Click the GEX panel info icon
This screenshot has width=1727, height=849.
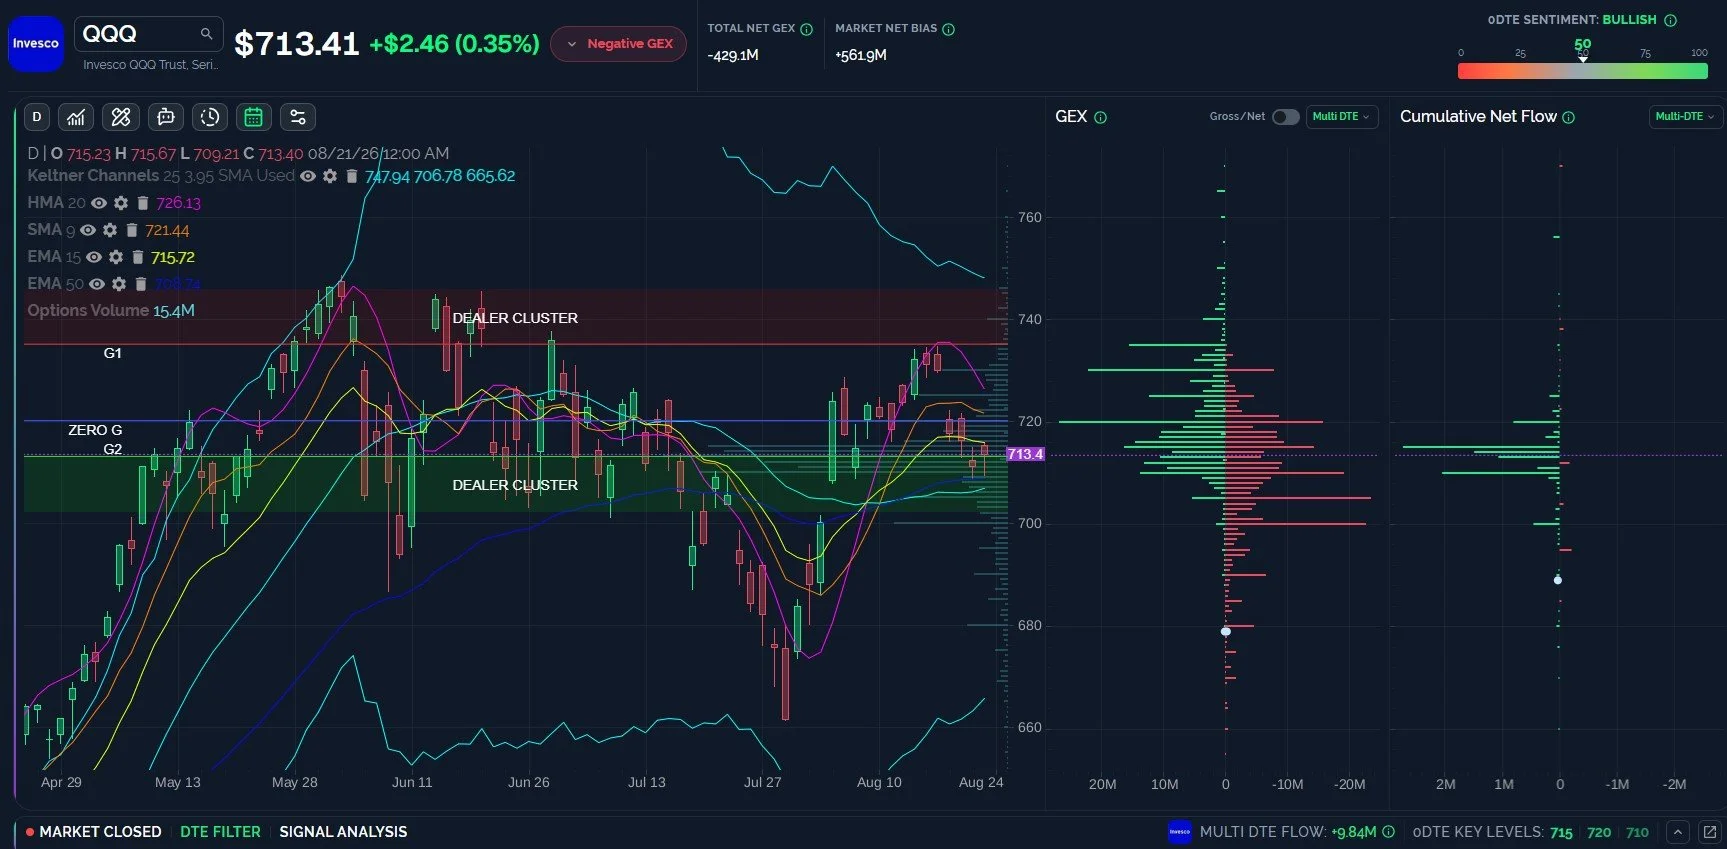pos(1100,117)
